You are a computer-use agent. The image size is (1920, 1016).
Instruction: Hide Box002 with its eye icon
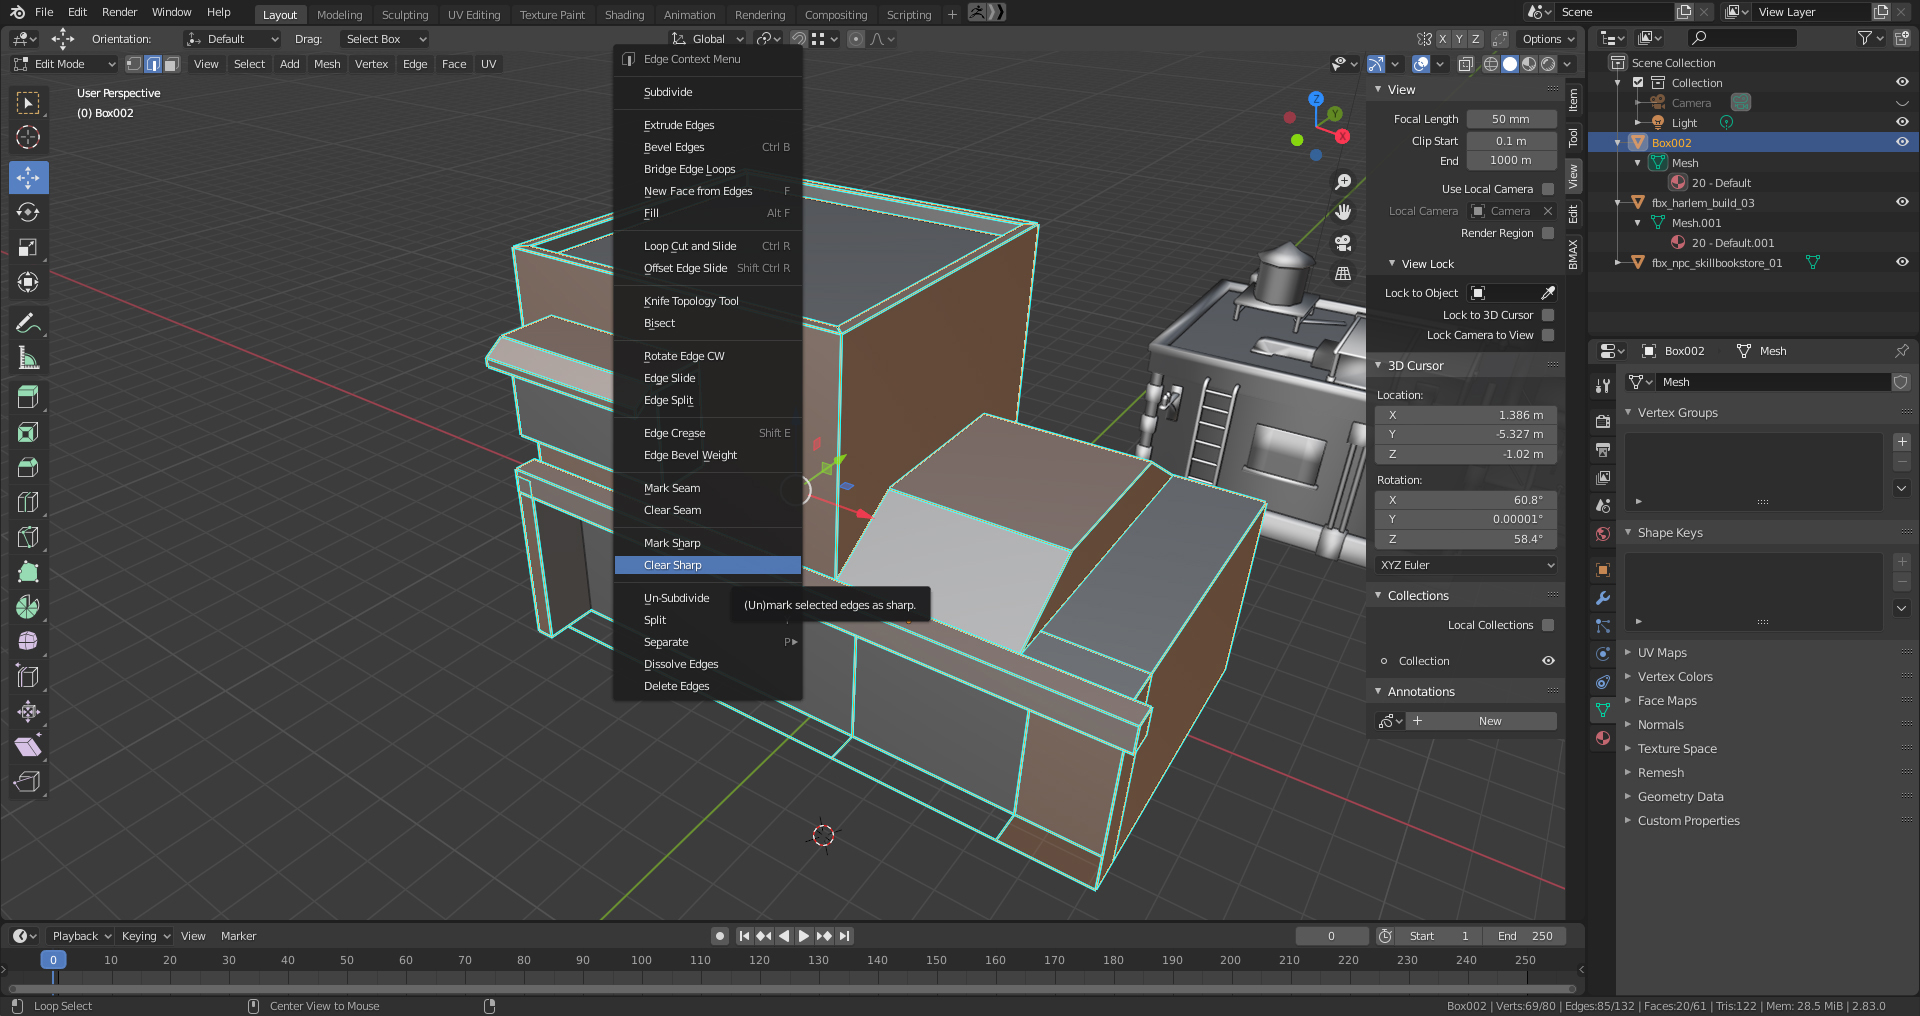pyautogui.click(x=1902, y=142)
